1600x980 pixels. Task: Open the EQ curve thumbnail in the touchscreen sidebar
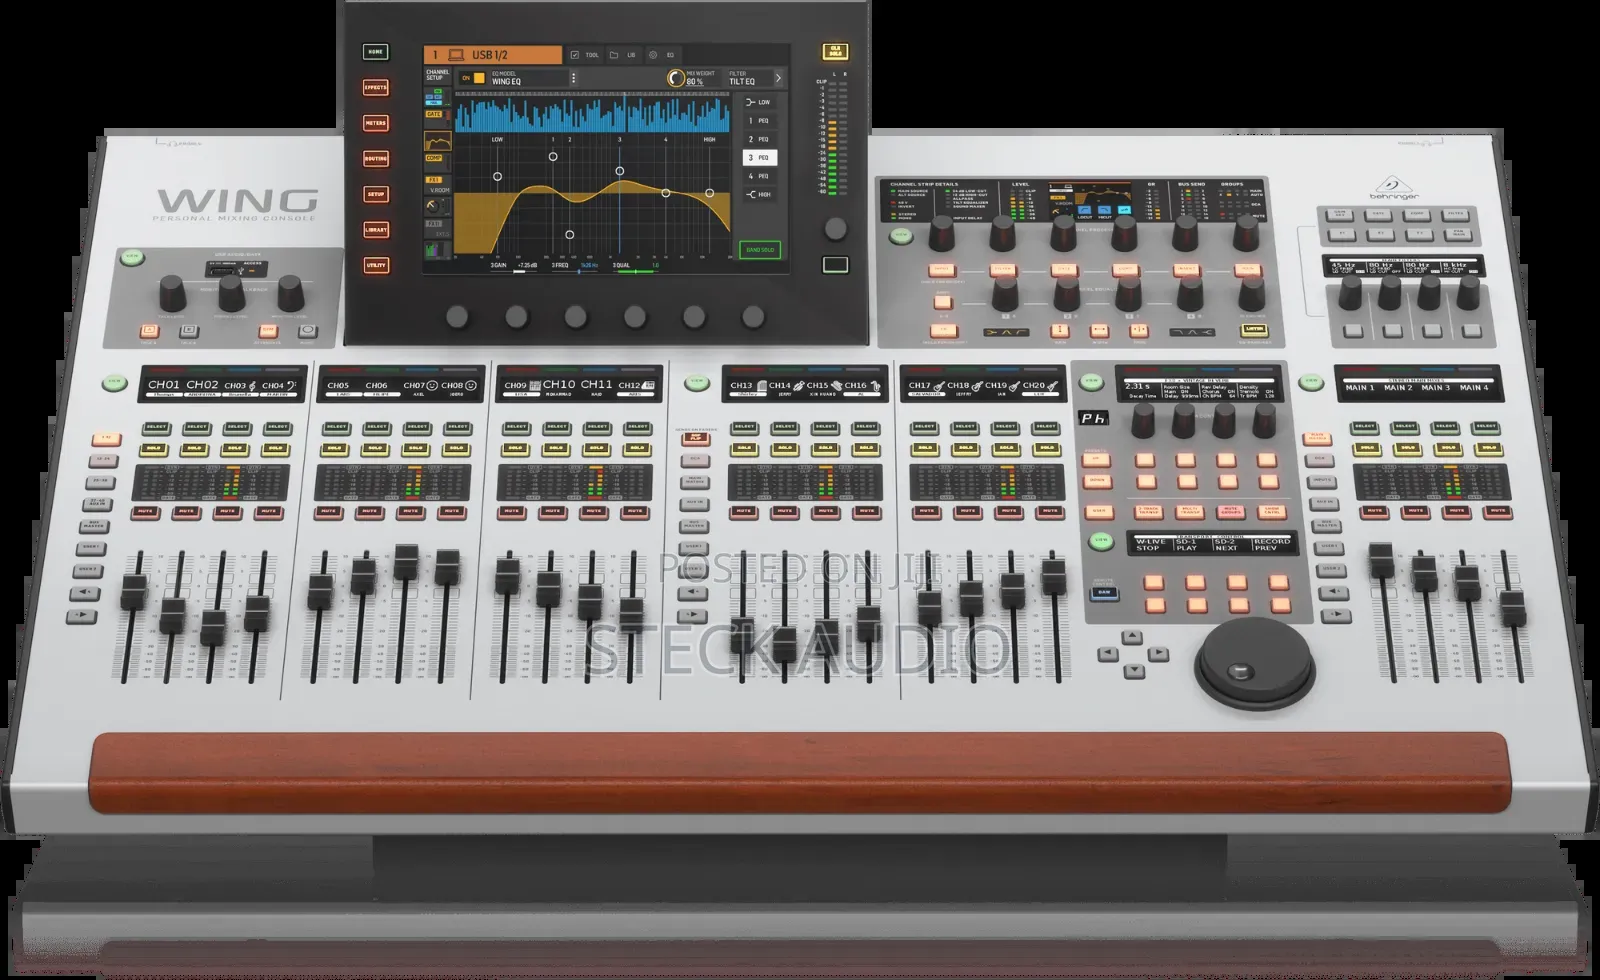click(438, 141)
